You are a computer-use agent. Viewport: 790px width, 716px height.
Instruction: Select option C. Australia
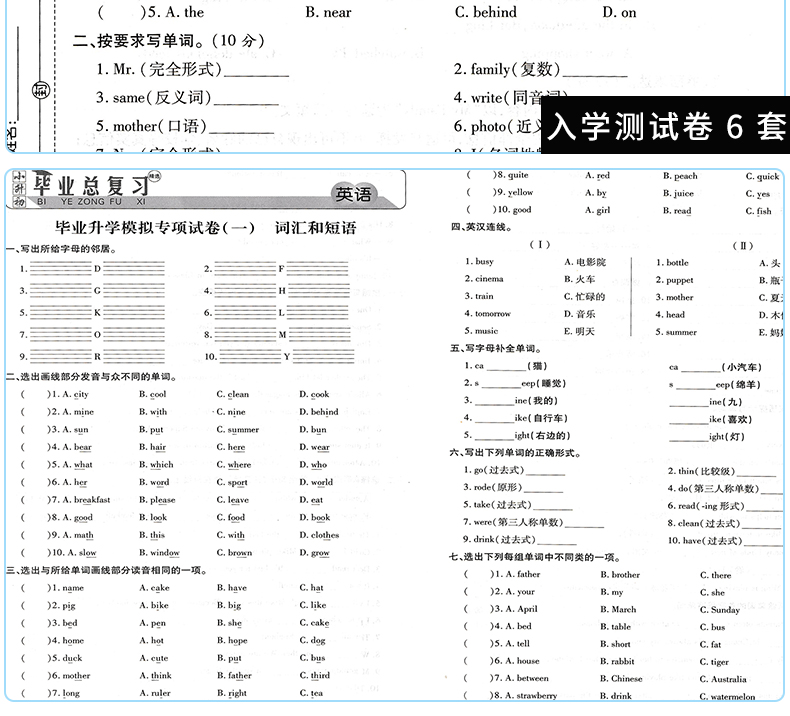[x=722, y=679]
